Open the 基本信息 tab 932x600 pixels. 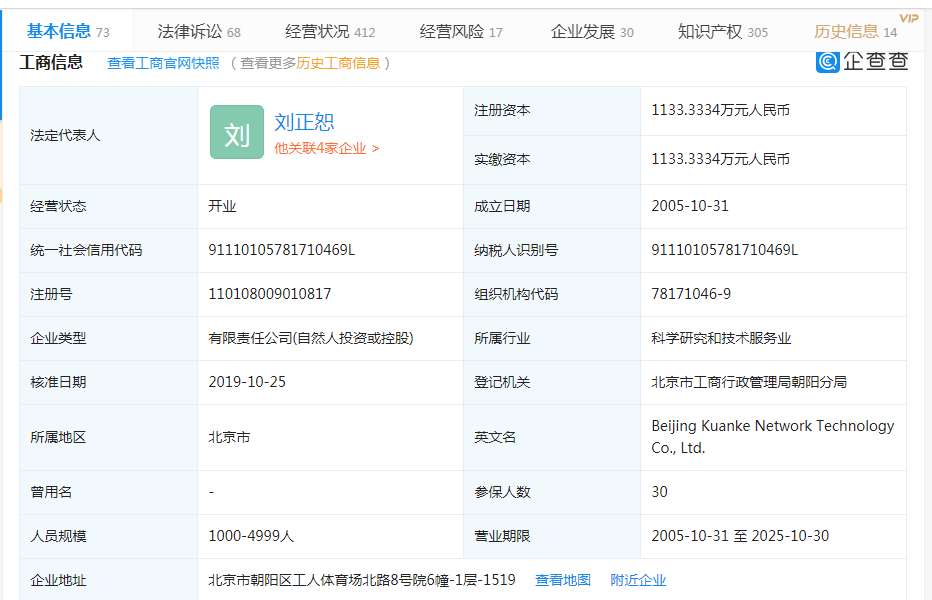tap(68, 31)
